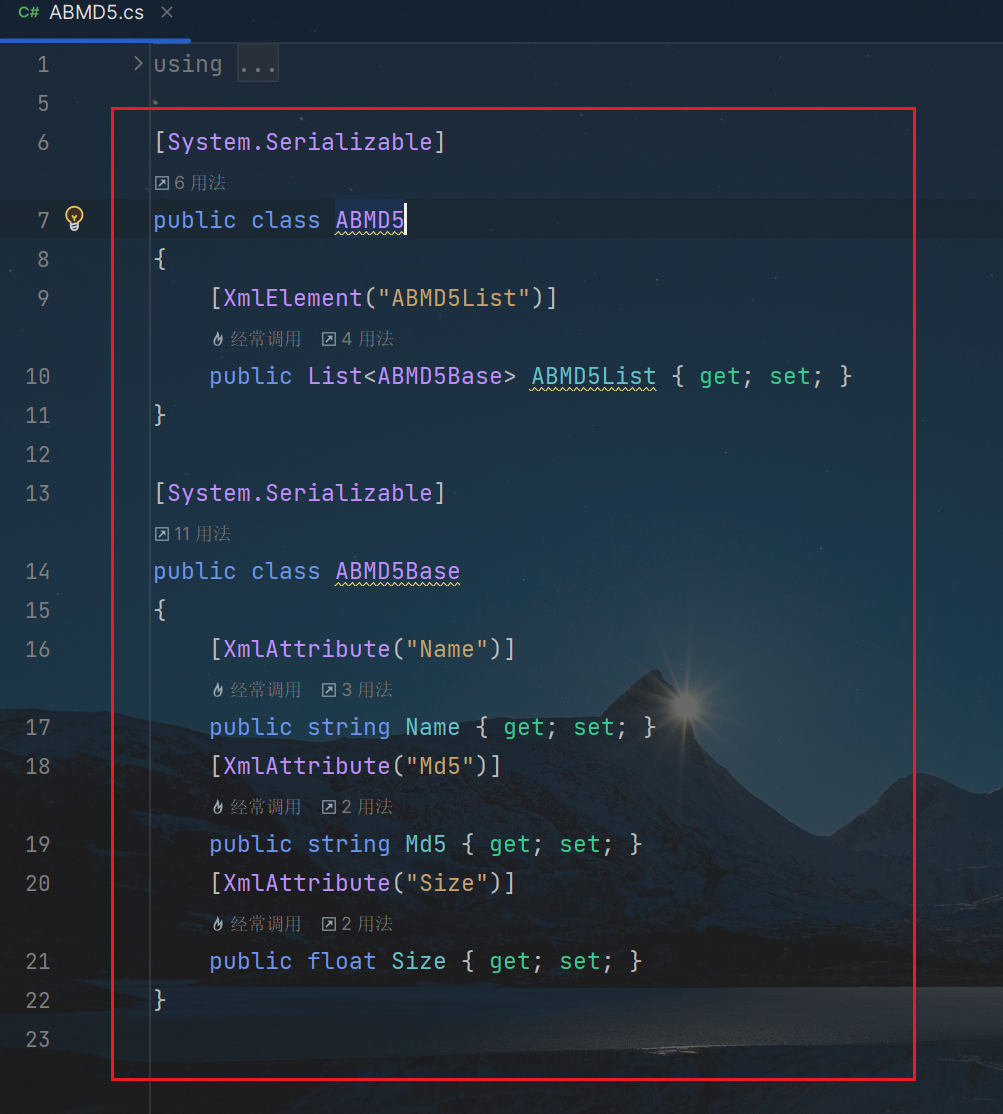Click System.Serializable attribute on line 6
This screenshot has height=1114, width=1003.
coord(300,143)
